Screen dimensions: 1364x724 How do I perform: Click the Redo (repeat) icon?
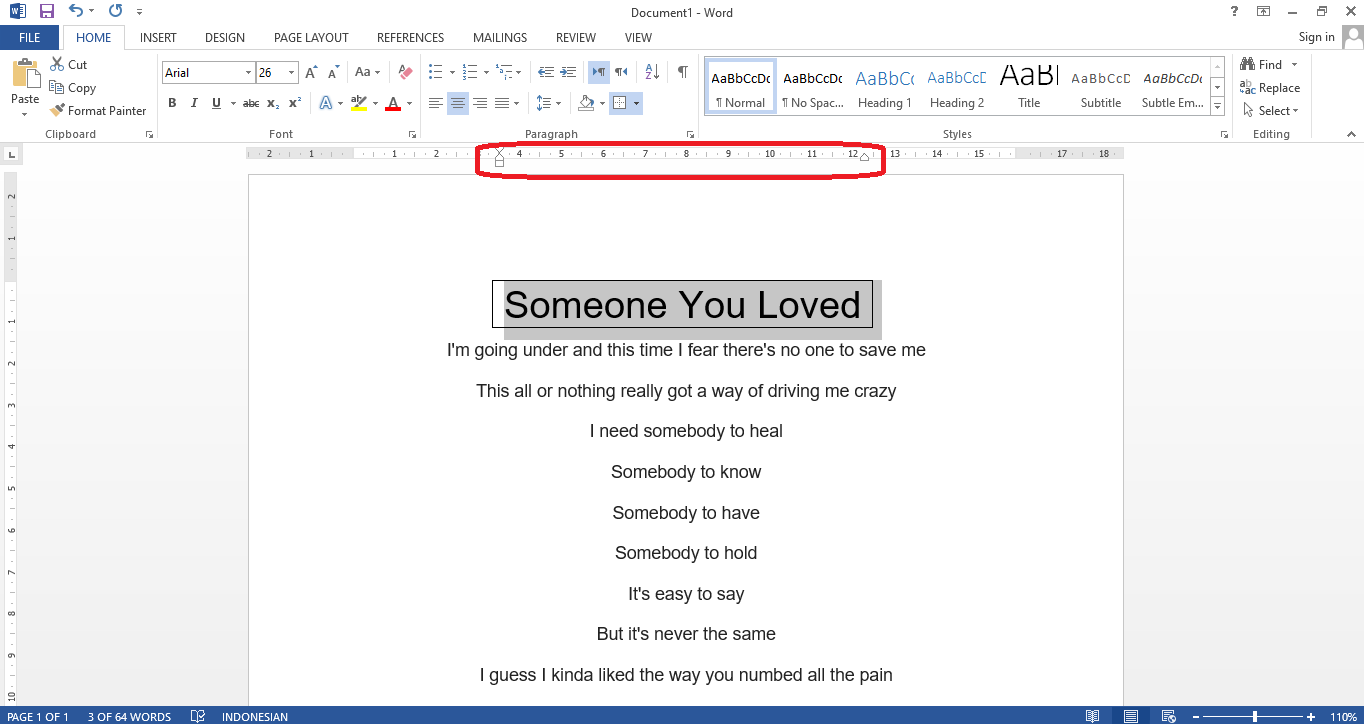coord(115,12)
